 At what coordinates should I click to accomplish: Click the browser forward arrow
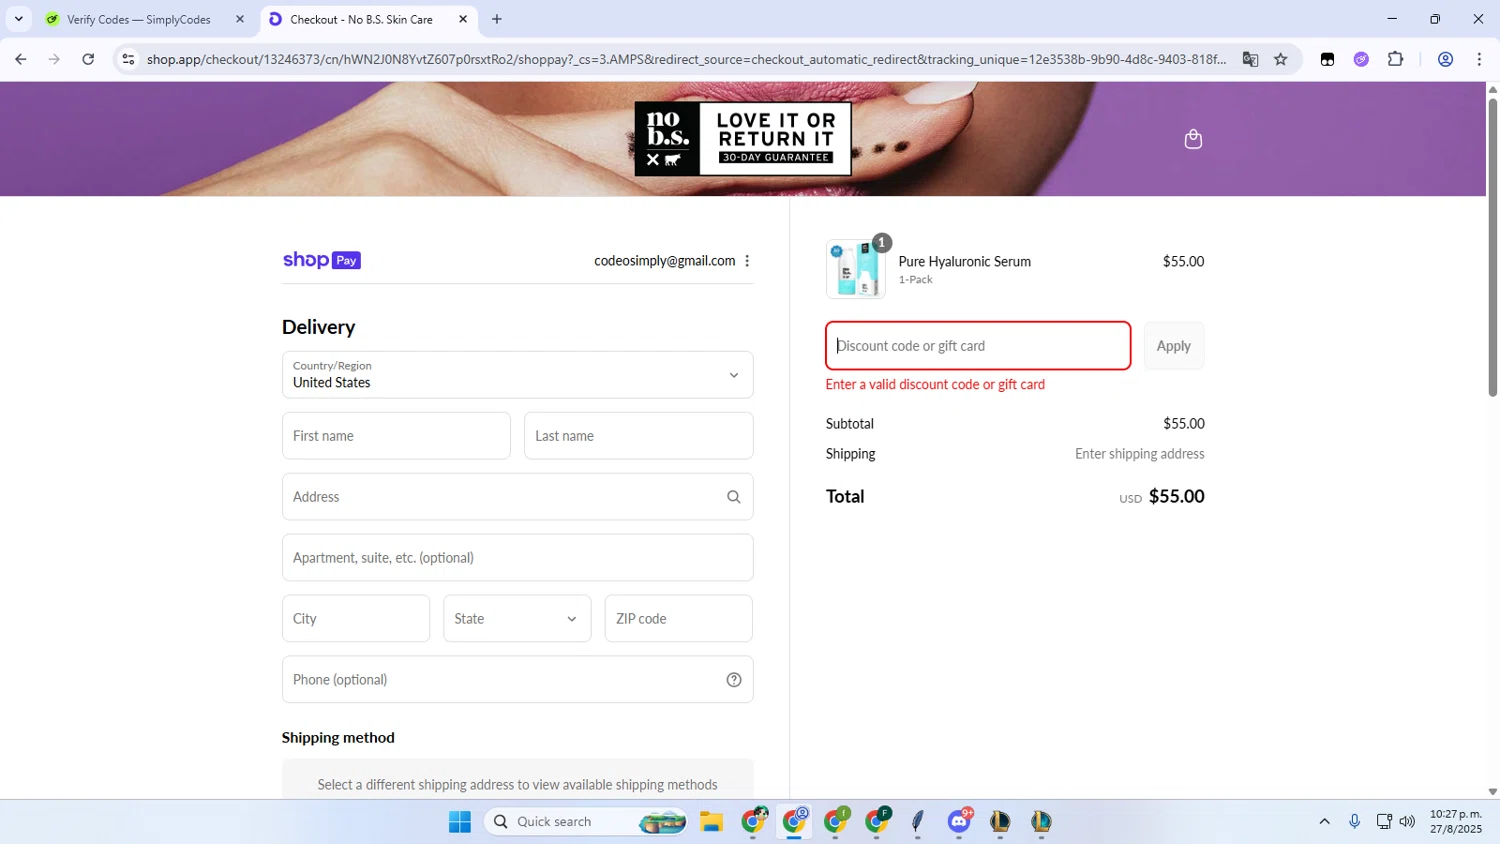coord(54,59)
